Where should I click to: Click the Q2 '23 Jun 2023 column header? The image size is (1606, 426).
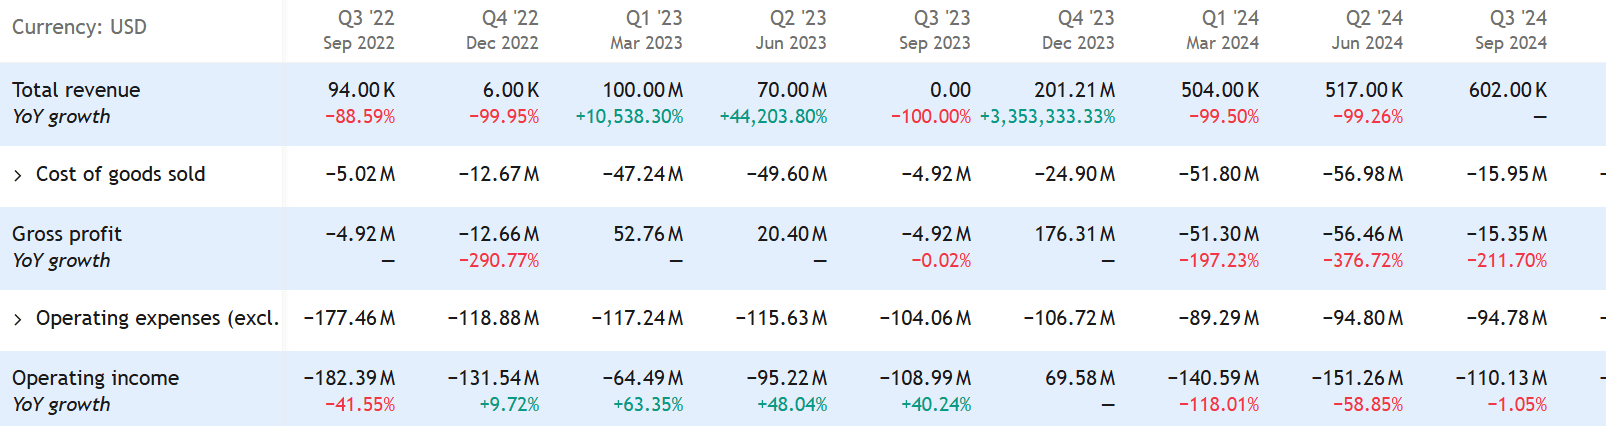click(791, 30)
